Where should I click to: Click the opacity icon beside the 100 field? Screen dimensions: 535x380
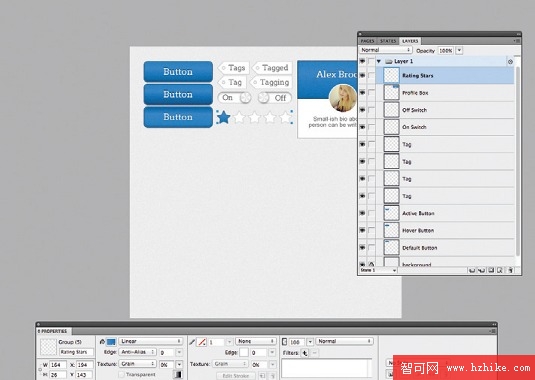point(284,341)
